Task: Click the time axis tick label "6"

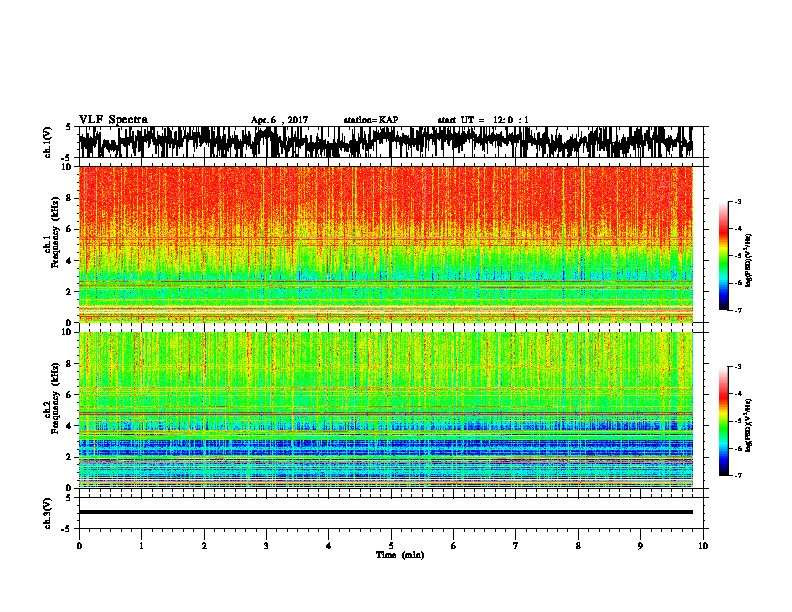Action: [x=454, y=546]
